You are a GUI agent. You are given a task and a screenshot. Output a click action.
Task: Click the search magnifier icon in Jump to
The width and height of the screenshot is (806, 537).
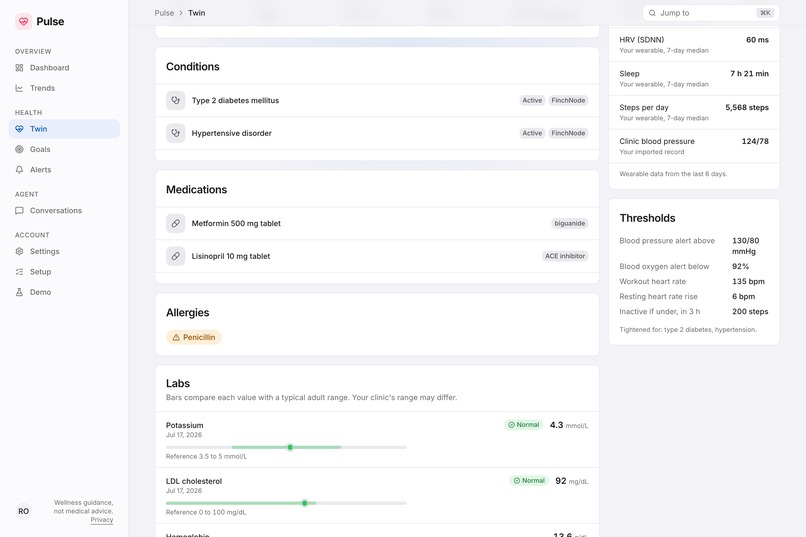click(652, 13)
